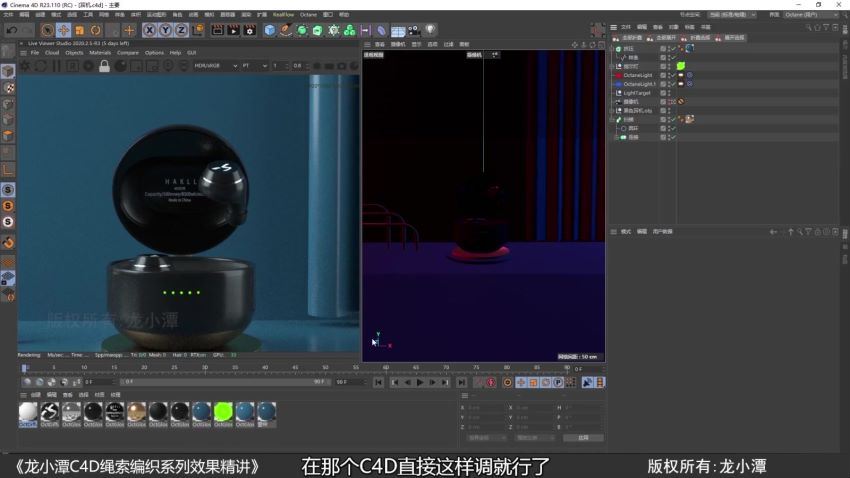Screen dimensions: 850x478
Task: Toggle the Y axis lock
Action: [165, 30]
